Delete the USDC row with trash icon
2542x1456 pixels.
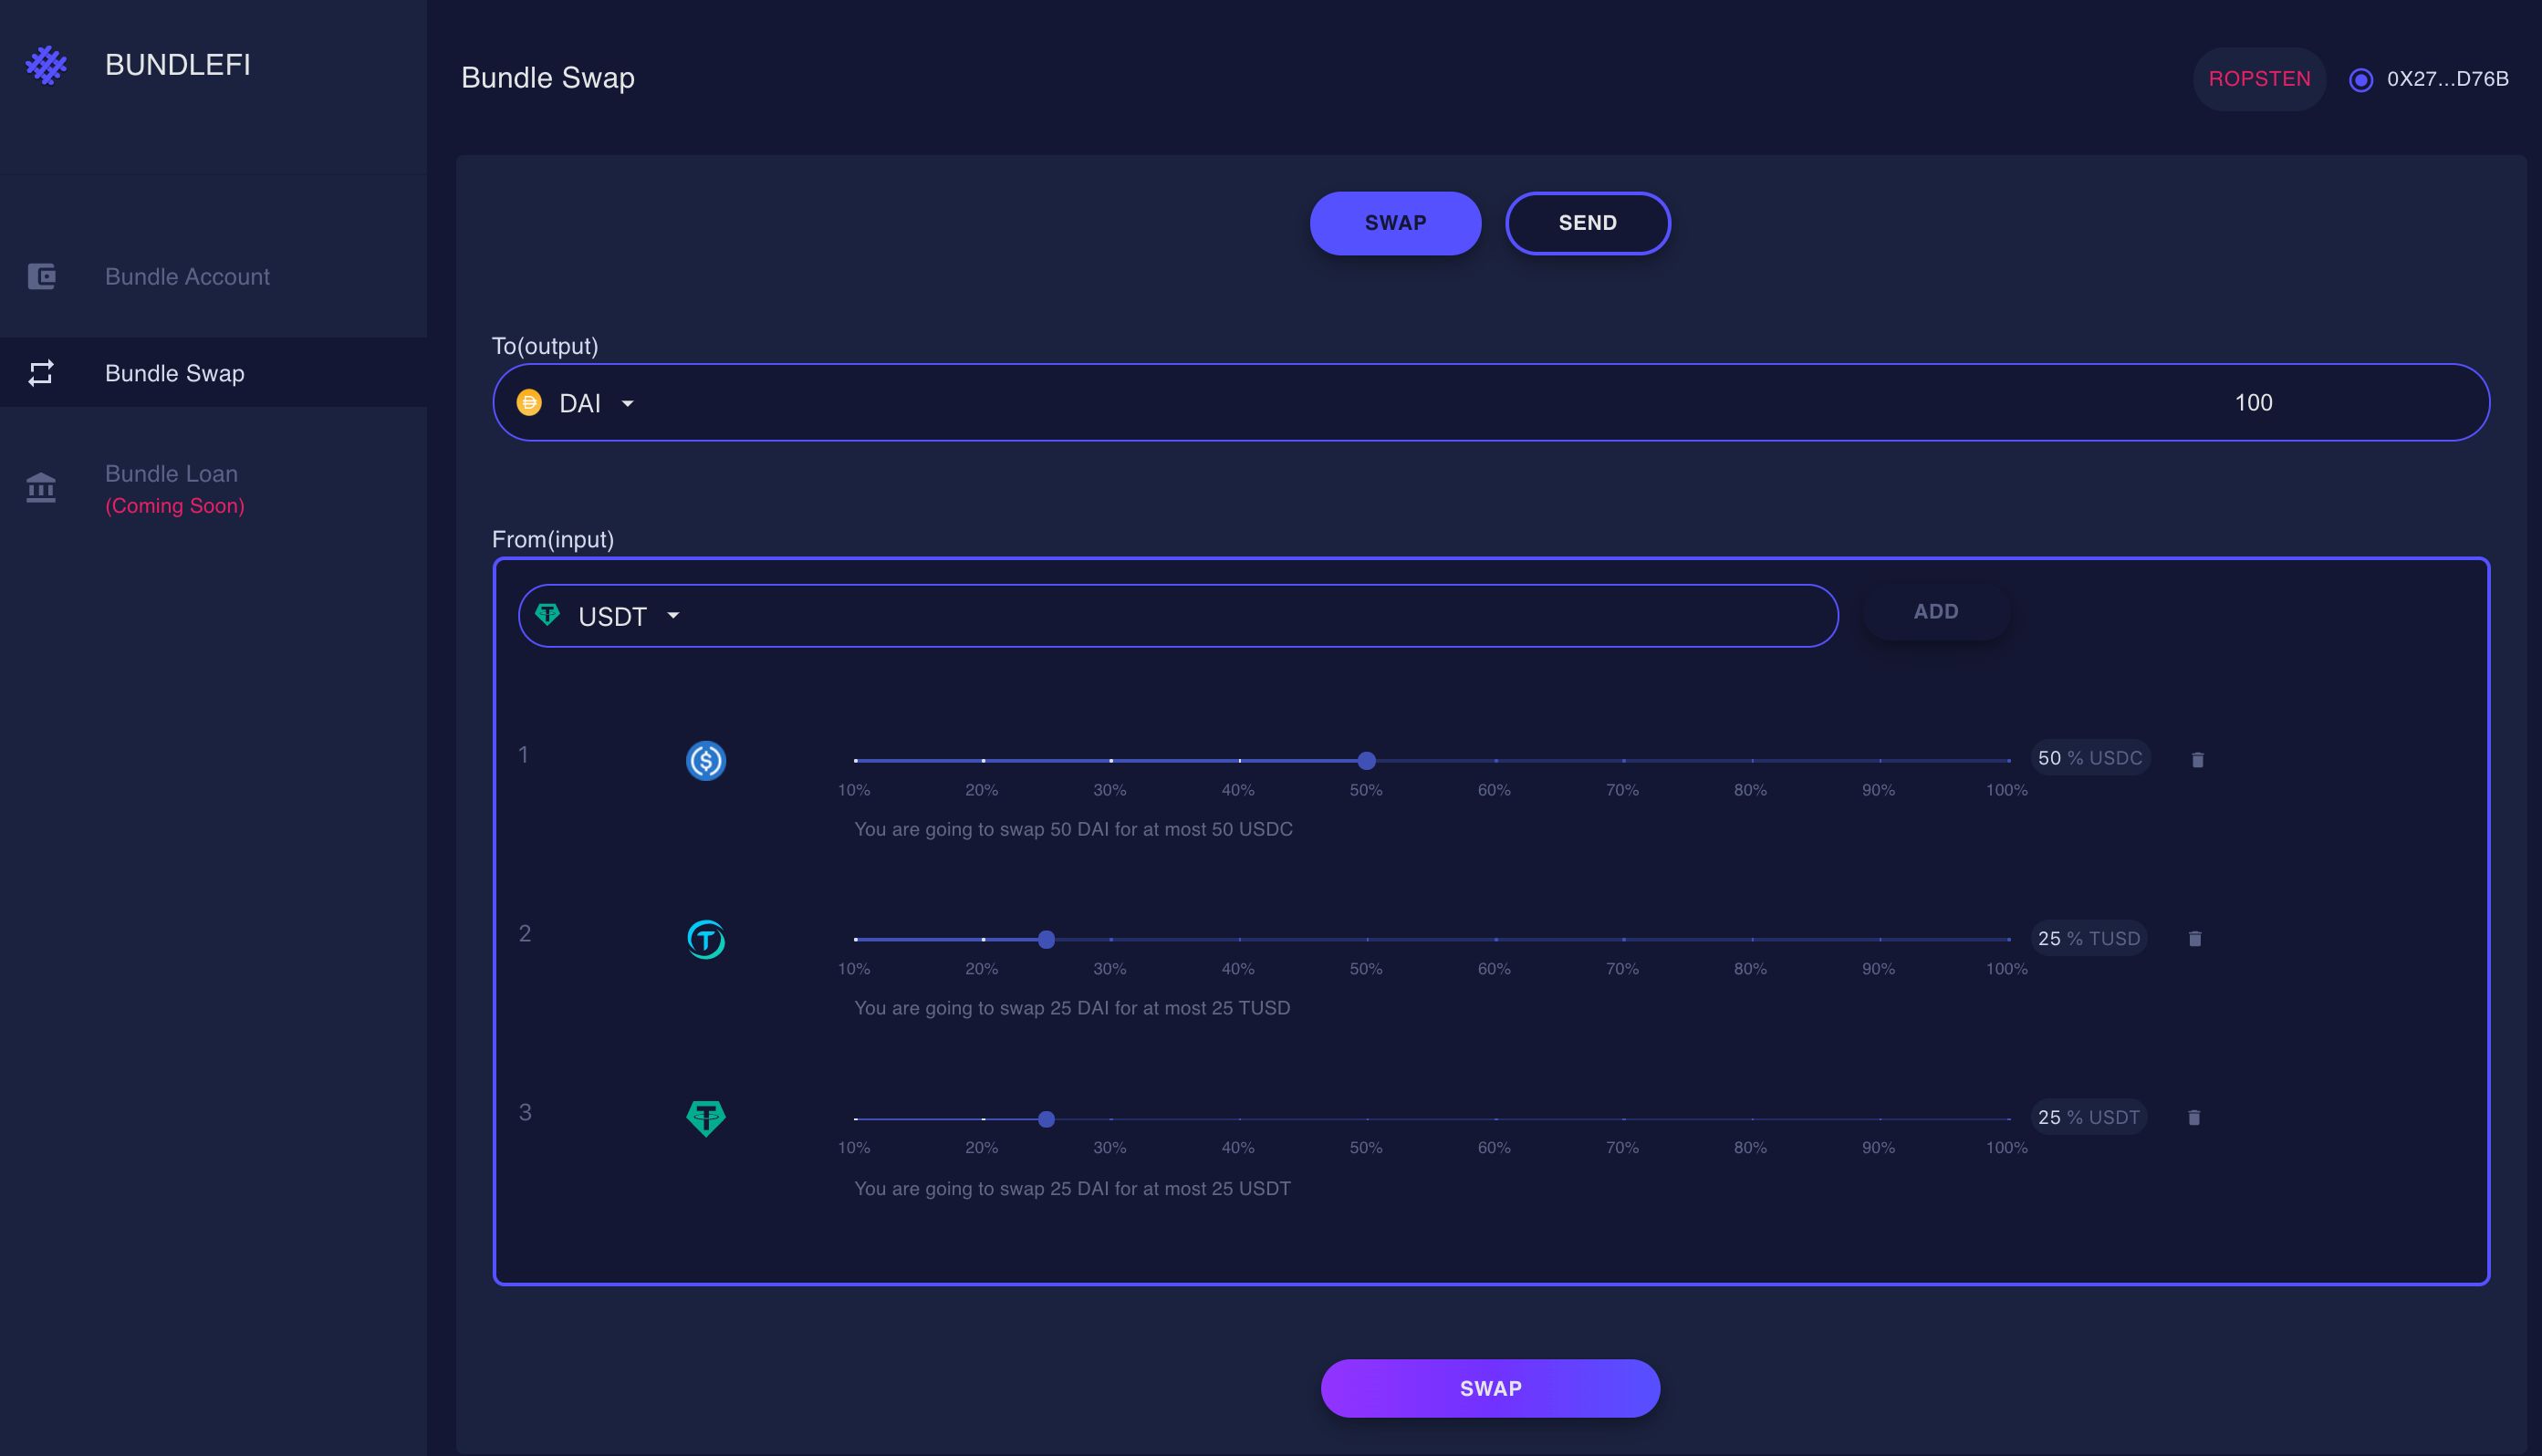coord(2198,760)
